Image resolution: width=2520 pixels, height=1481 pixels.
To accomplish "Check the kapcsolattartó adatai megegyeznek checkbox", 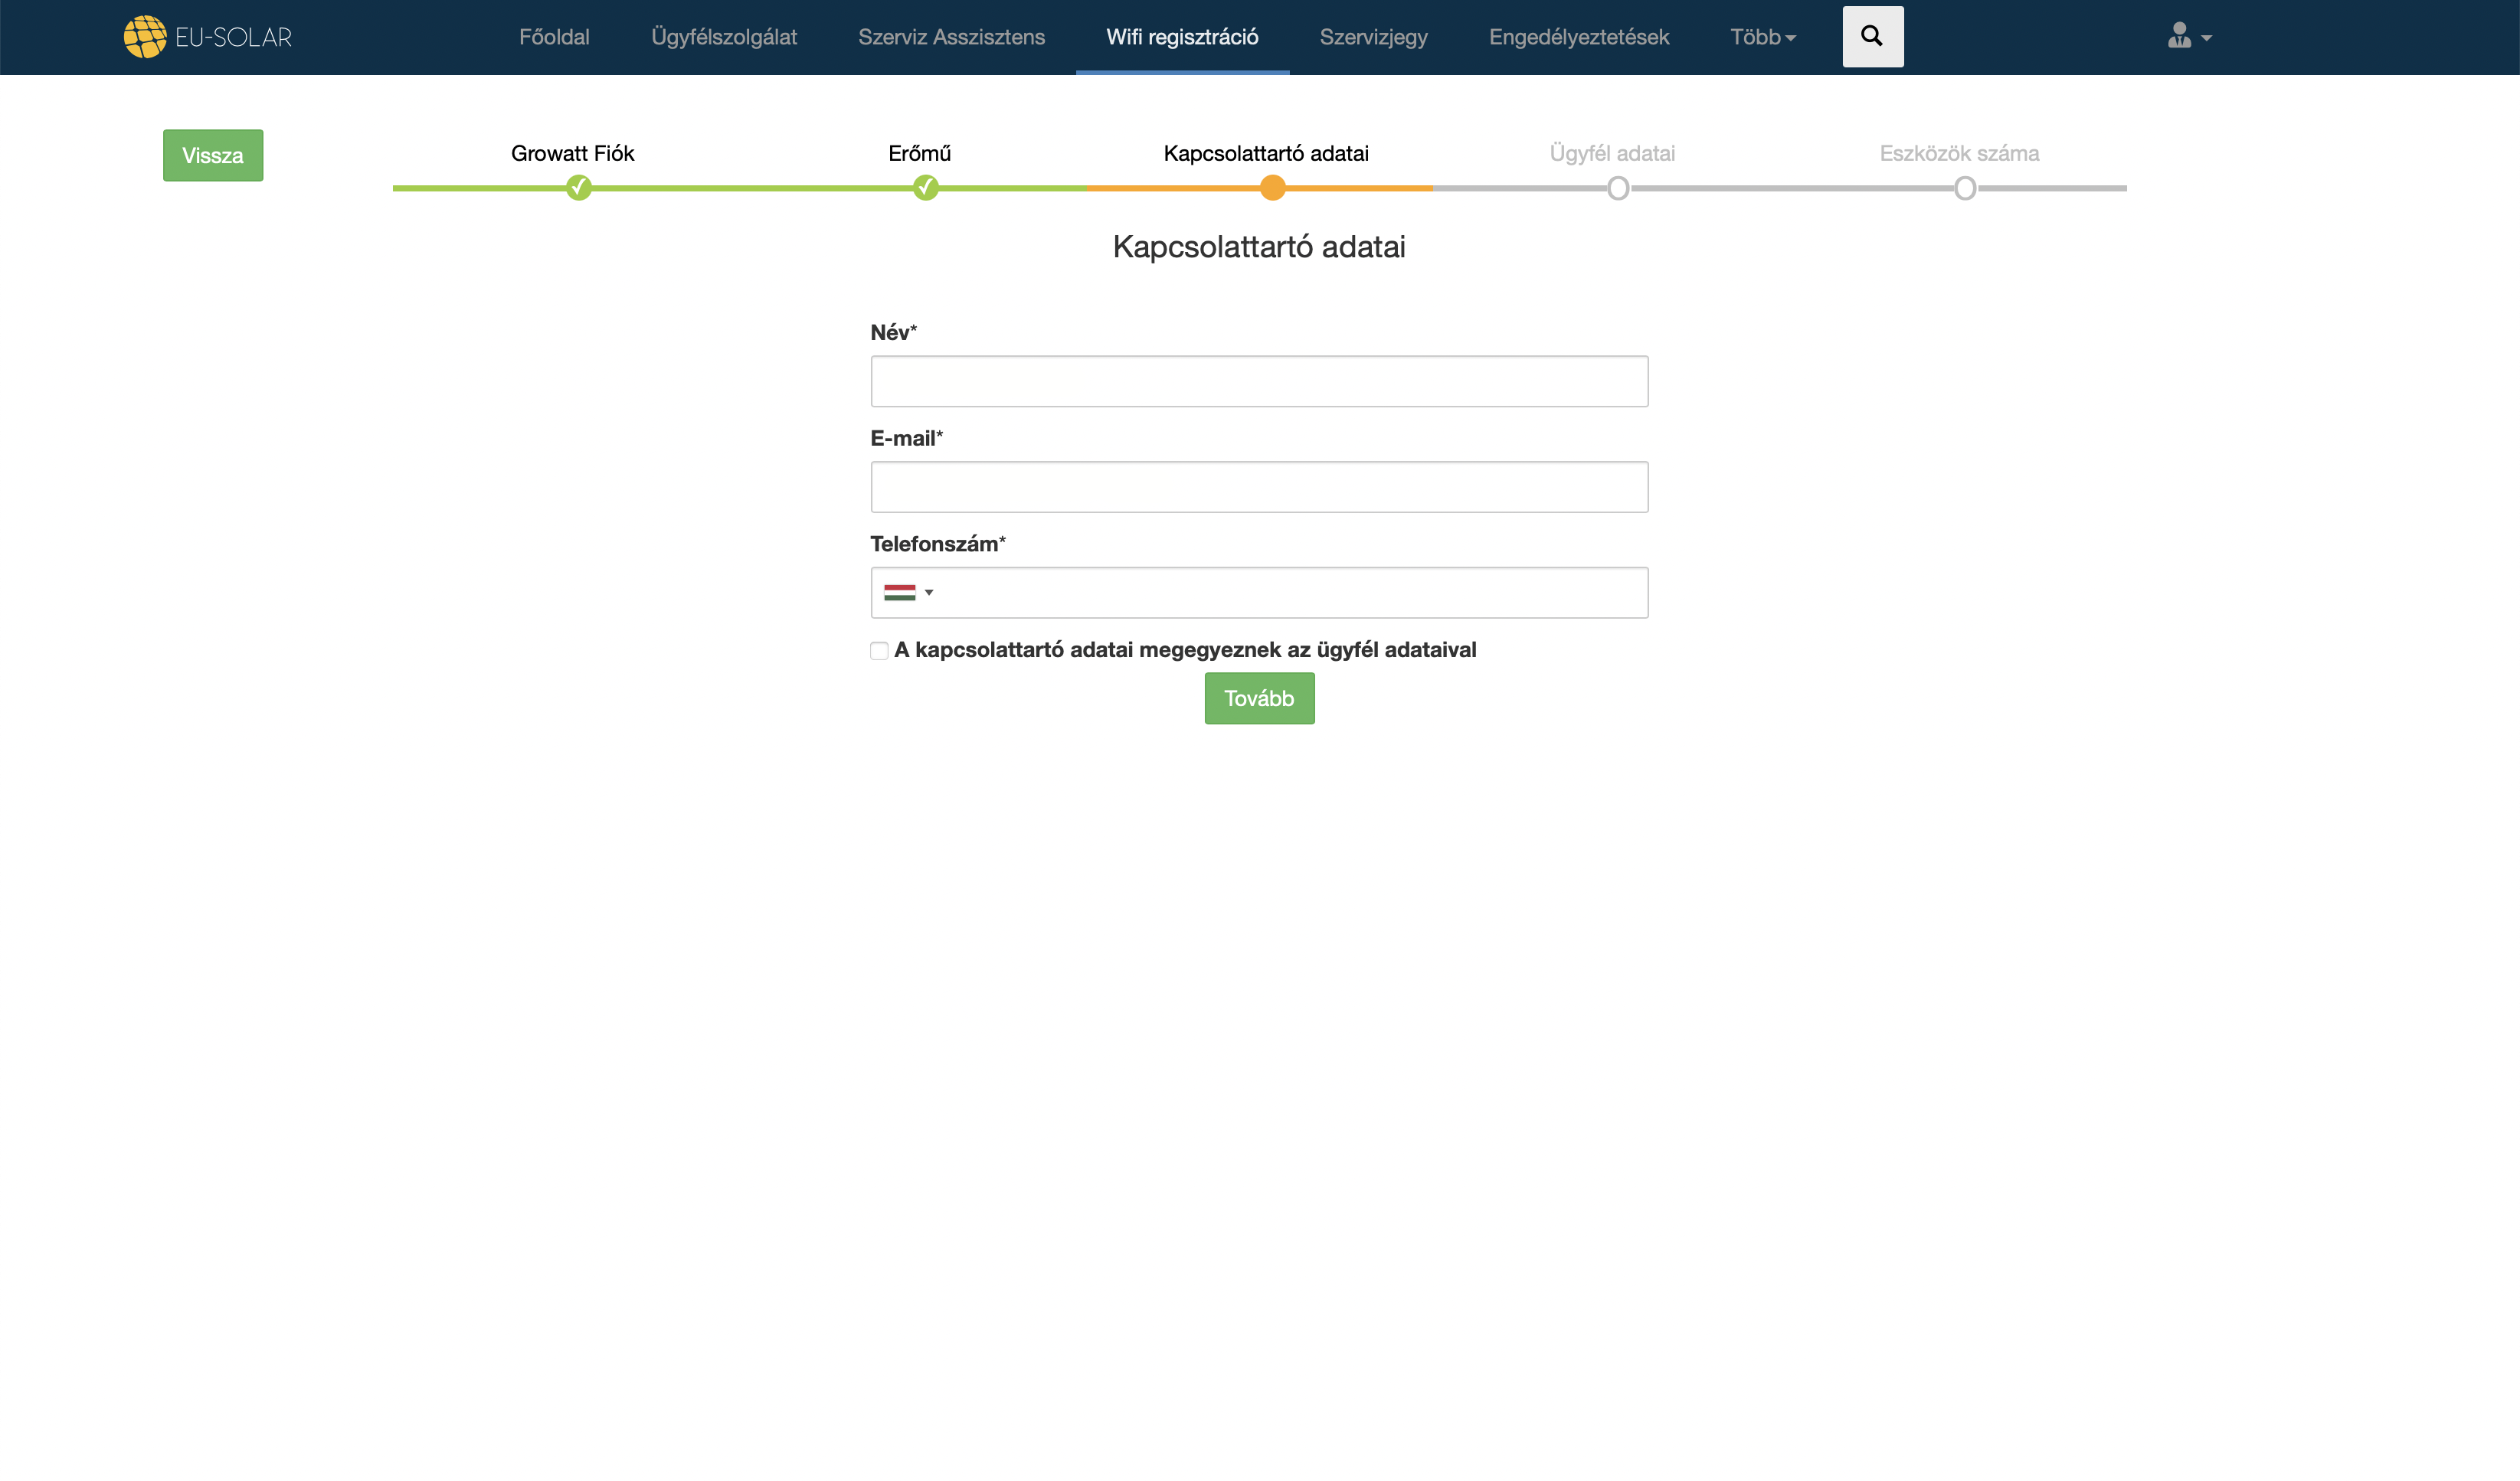I will click(879, 651).
